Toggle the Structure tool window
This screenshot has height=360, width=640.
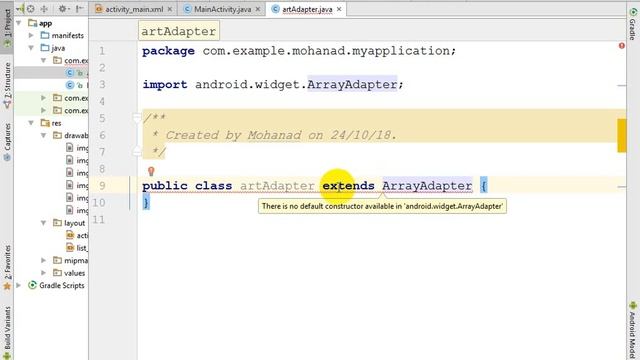pyautogui.click(x=7, y=85)
